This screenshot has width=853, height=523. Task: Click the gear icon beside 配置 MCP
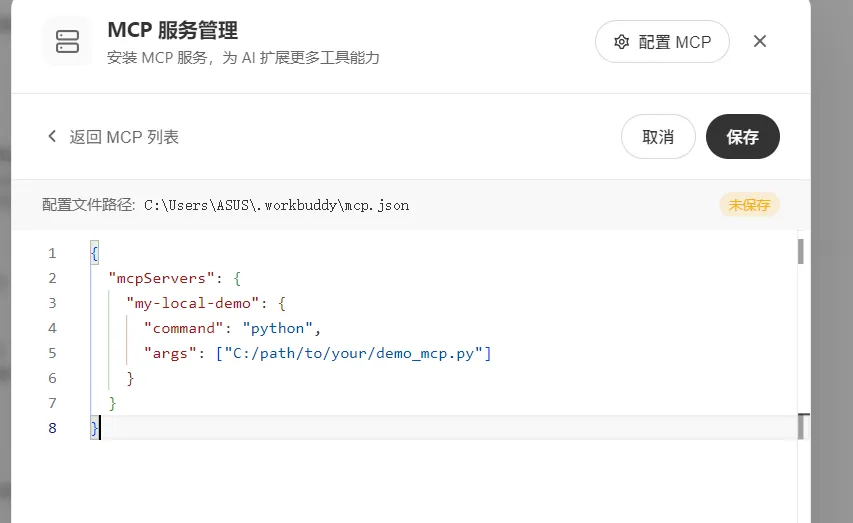tap(622, 42)
